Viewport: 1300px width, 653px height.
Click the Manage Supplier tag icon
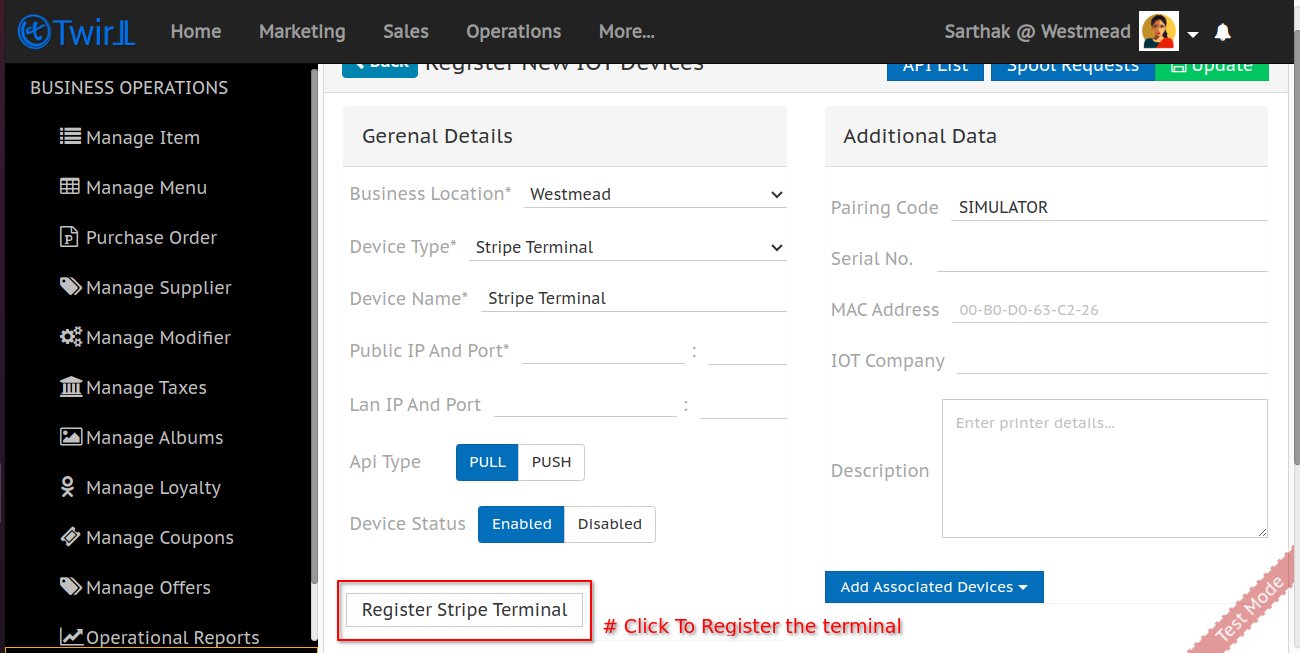click(70, 286)
